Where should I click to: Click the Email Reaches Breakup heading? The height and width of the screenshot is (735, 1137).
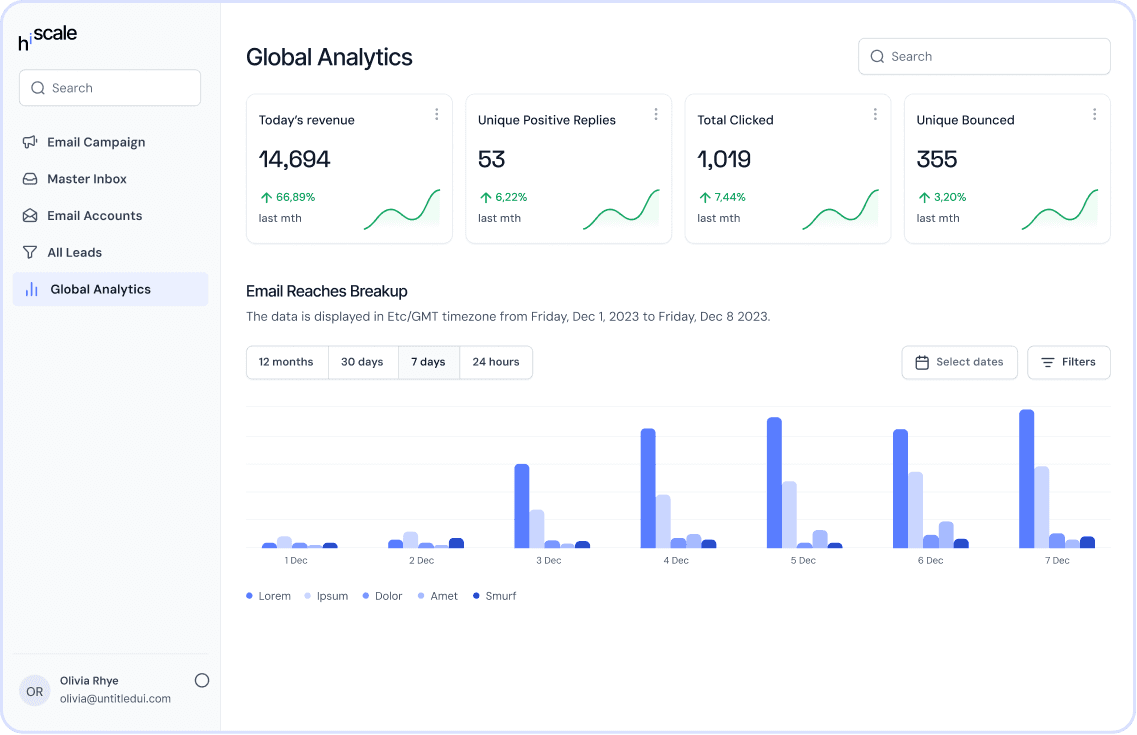pyautogui.click(x=327, y=291)
